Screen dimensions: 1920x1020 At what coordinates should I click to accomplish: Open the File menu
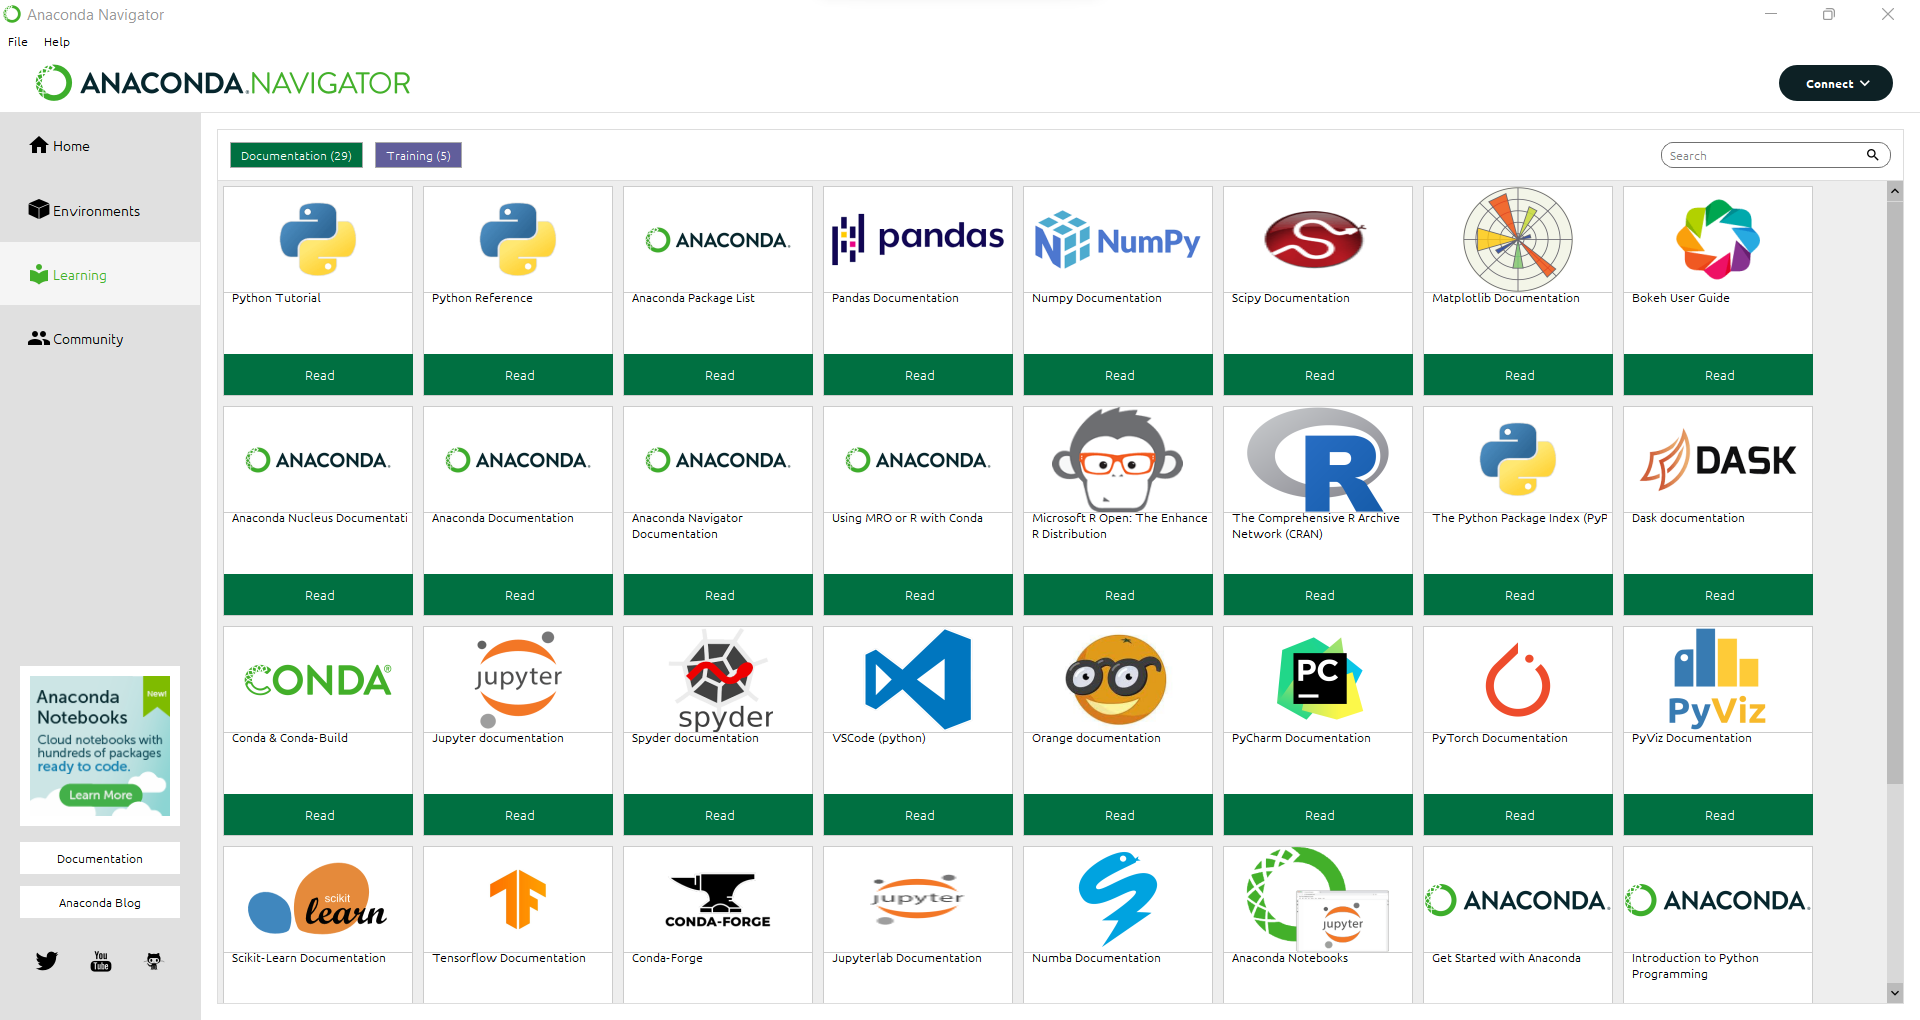coord(17,41)
